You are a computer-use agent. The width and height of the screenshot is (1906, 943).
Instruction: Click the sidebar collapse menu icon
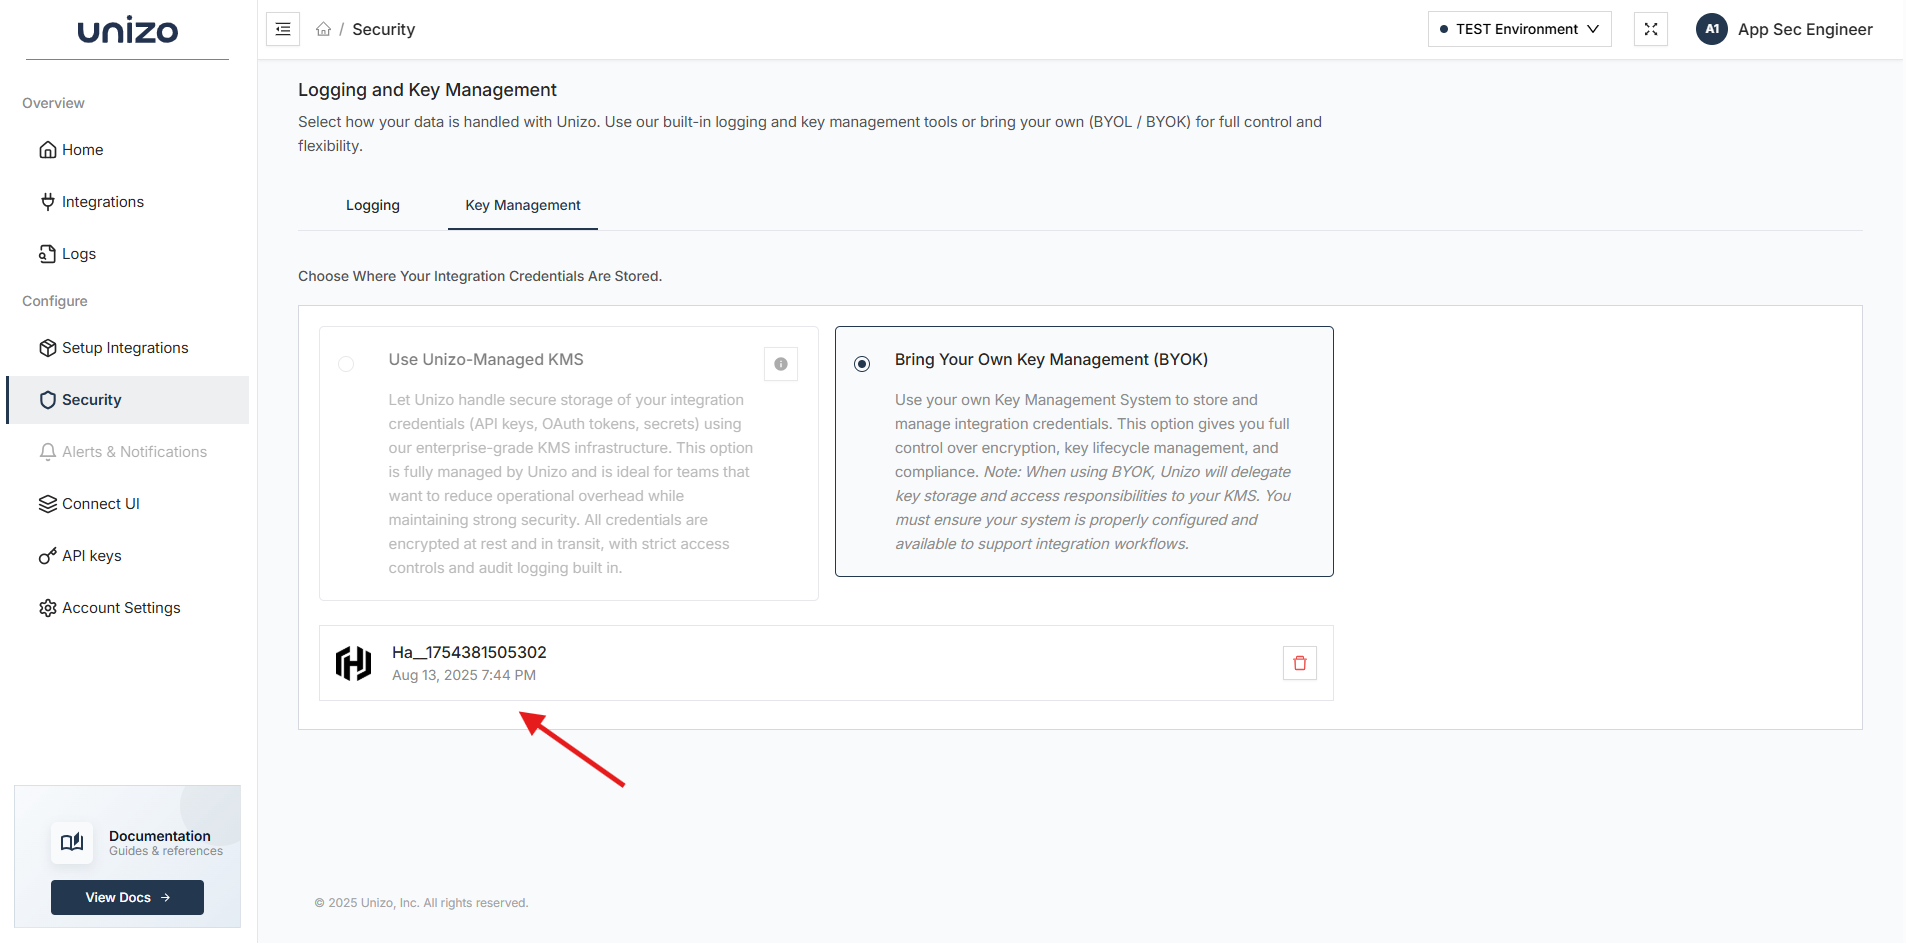click(x=283, y=29)
